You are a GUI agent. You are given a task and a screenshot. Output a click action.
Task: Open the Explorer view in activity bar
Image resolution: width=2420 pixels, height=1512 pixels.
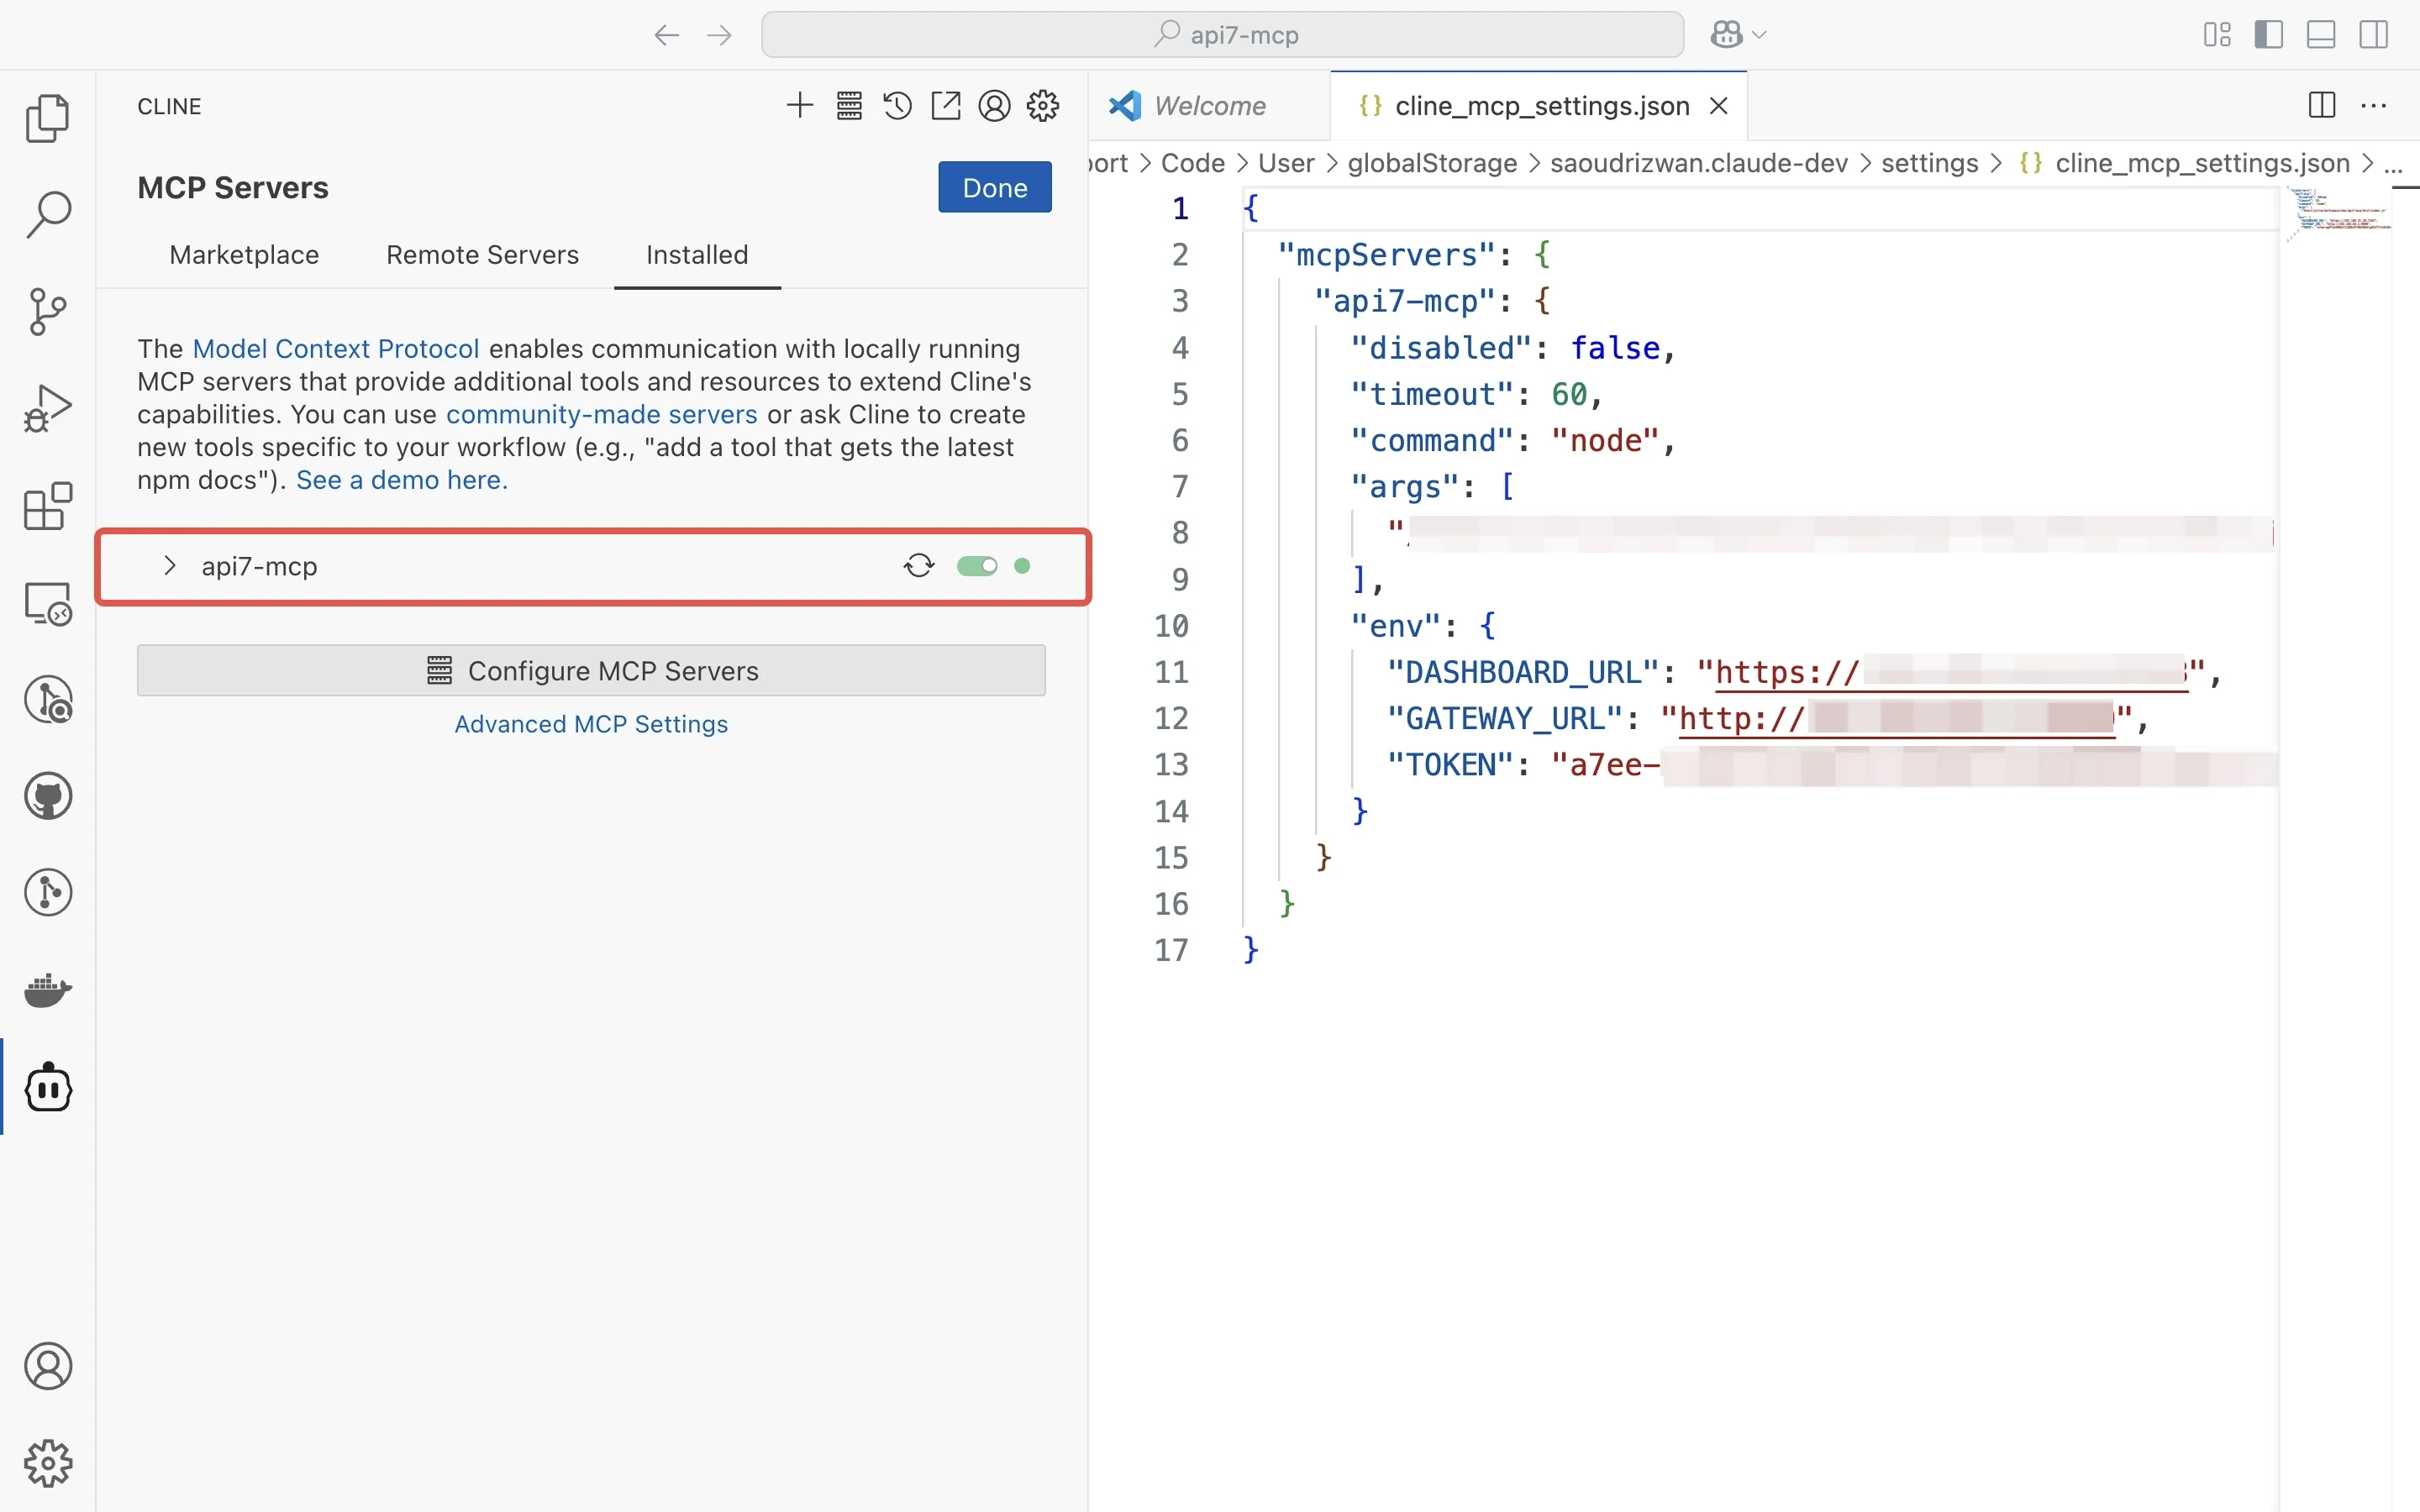47,118
